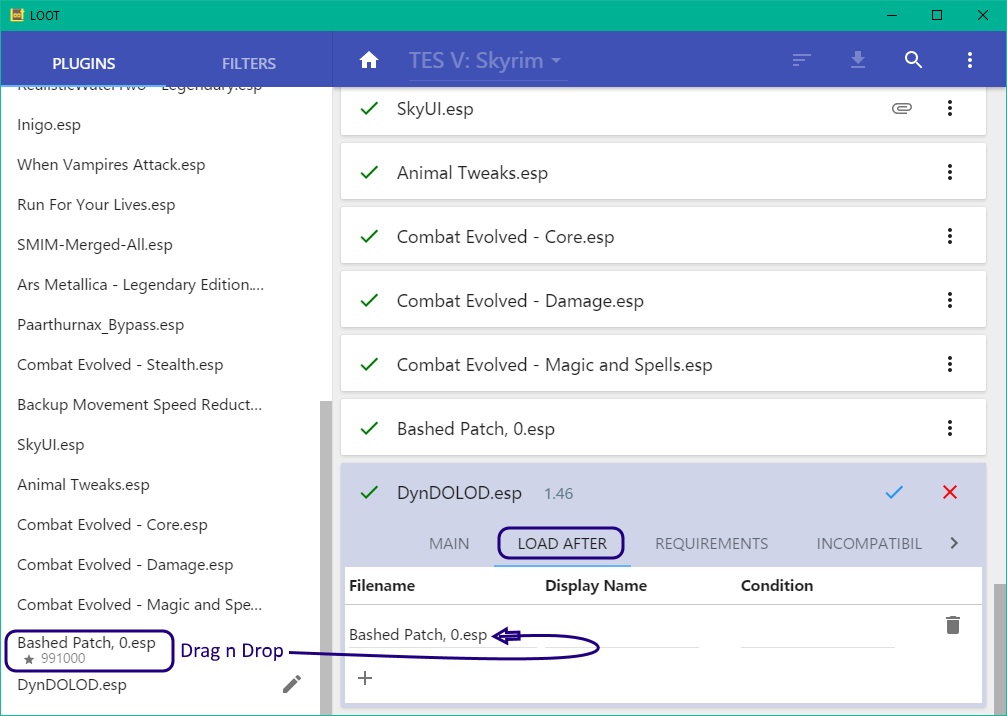Image resolution: width=1007 pixels, height=716 pixels.
Task: Click the LOOT app icon in title bar
Action: 17,15
